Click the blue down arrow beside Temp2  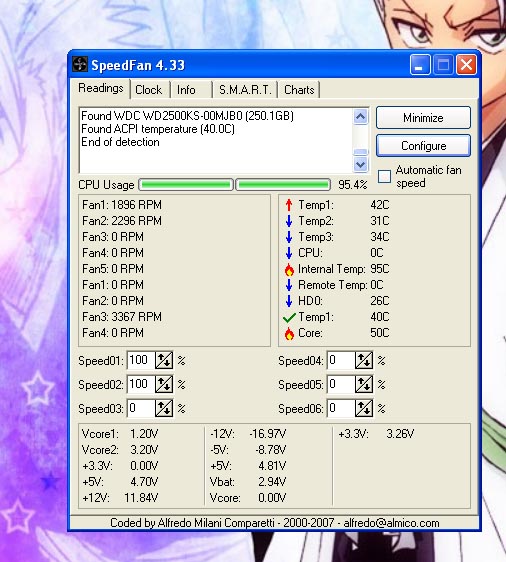[x=289, y=221]
